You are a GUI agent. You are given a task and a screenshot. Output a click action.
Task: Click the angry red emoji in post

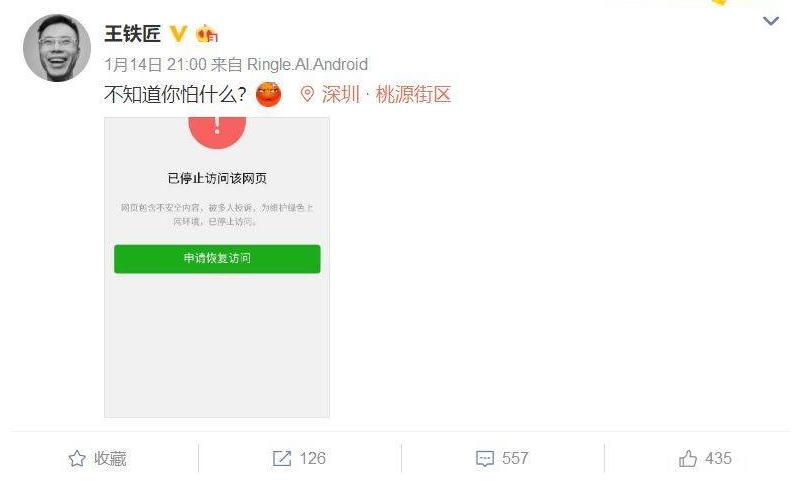pyautogui.click(x=268, y=94)
